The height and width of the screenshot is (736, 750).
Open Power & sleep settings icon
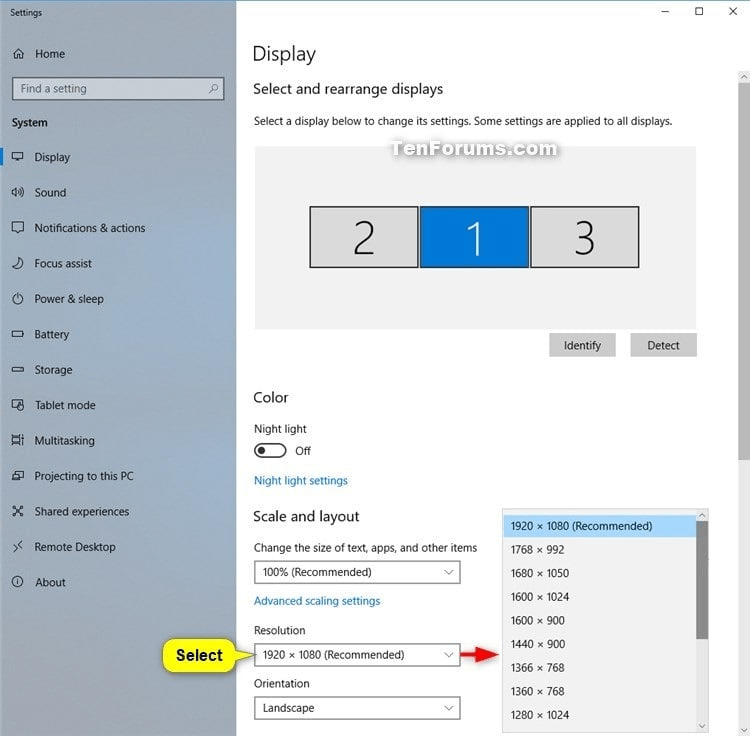pos(17,299)
